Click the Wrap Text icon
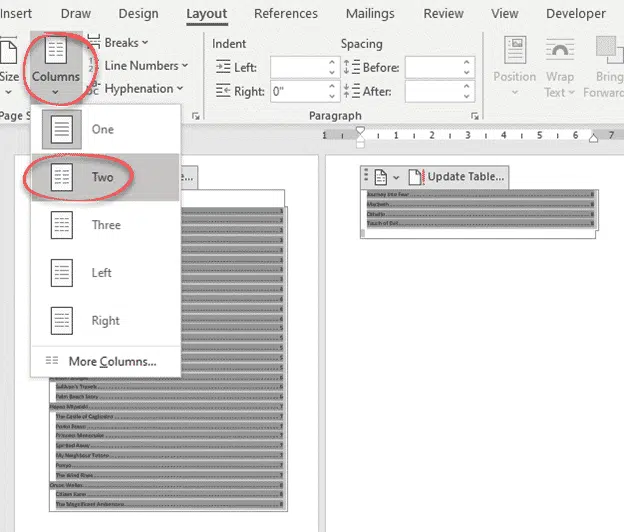Image resolution: width=624 pixels, height=532 pixels. coord(560,49)
